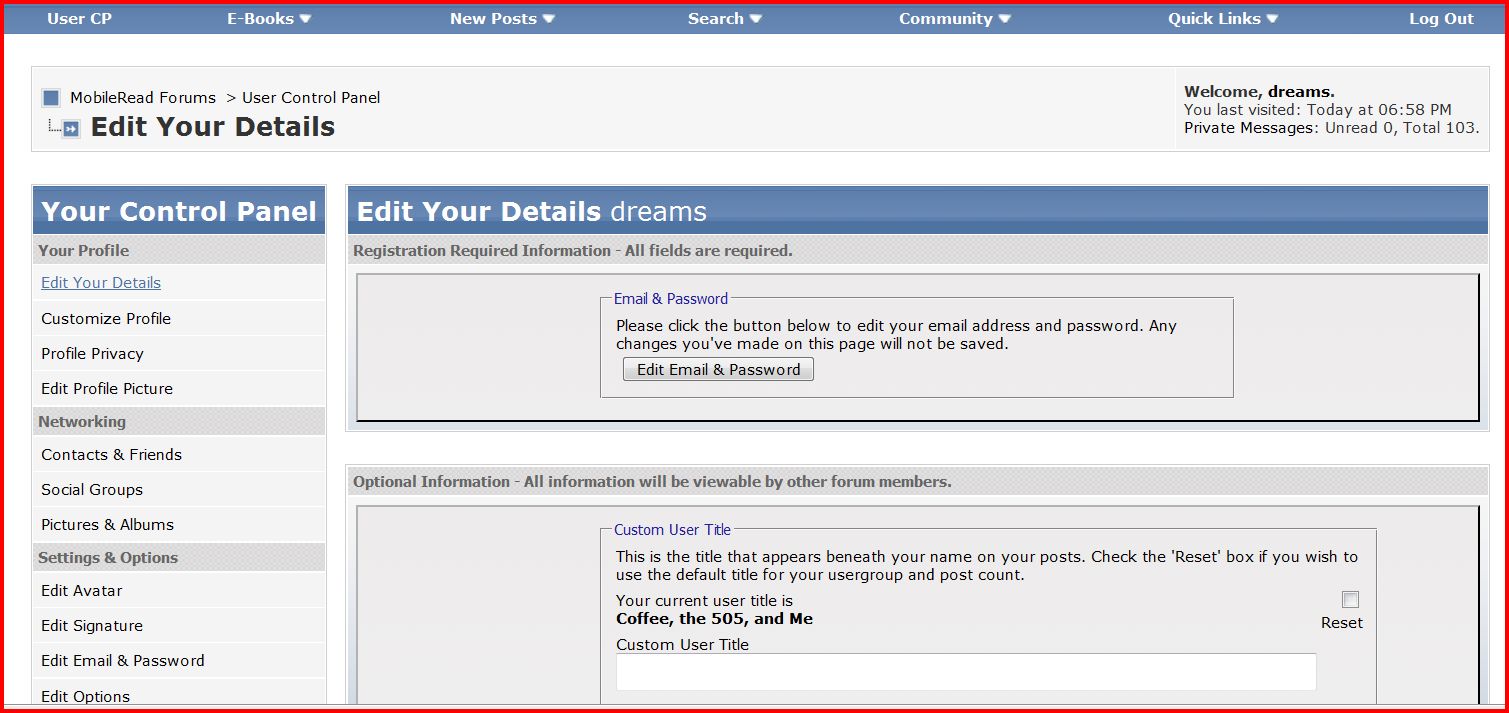Expand the Community dropdown menu
Screen dimensions: 1509x713
click(955, 19)
